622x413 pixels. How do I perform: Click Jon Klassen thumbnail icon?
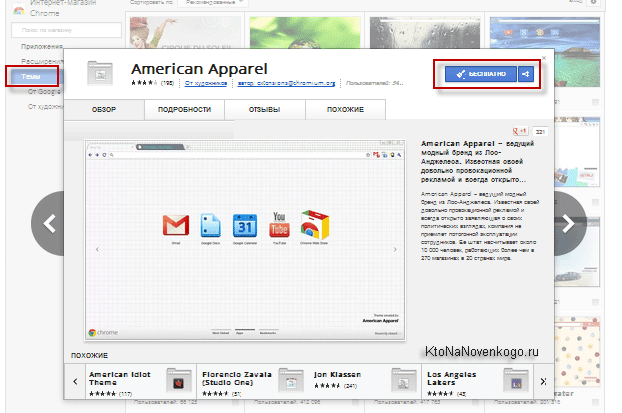403,380
